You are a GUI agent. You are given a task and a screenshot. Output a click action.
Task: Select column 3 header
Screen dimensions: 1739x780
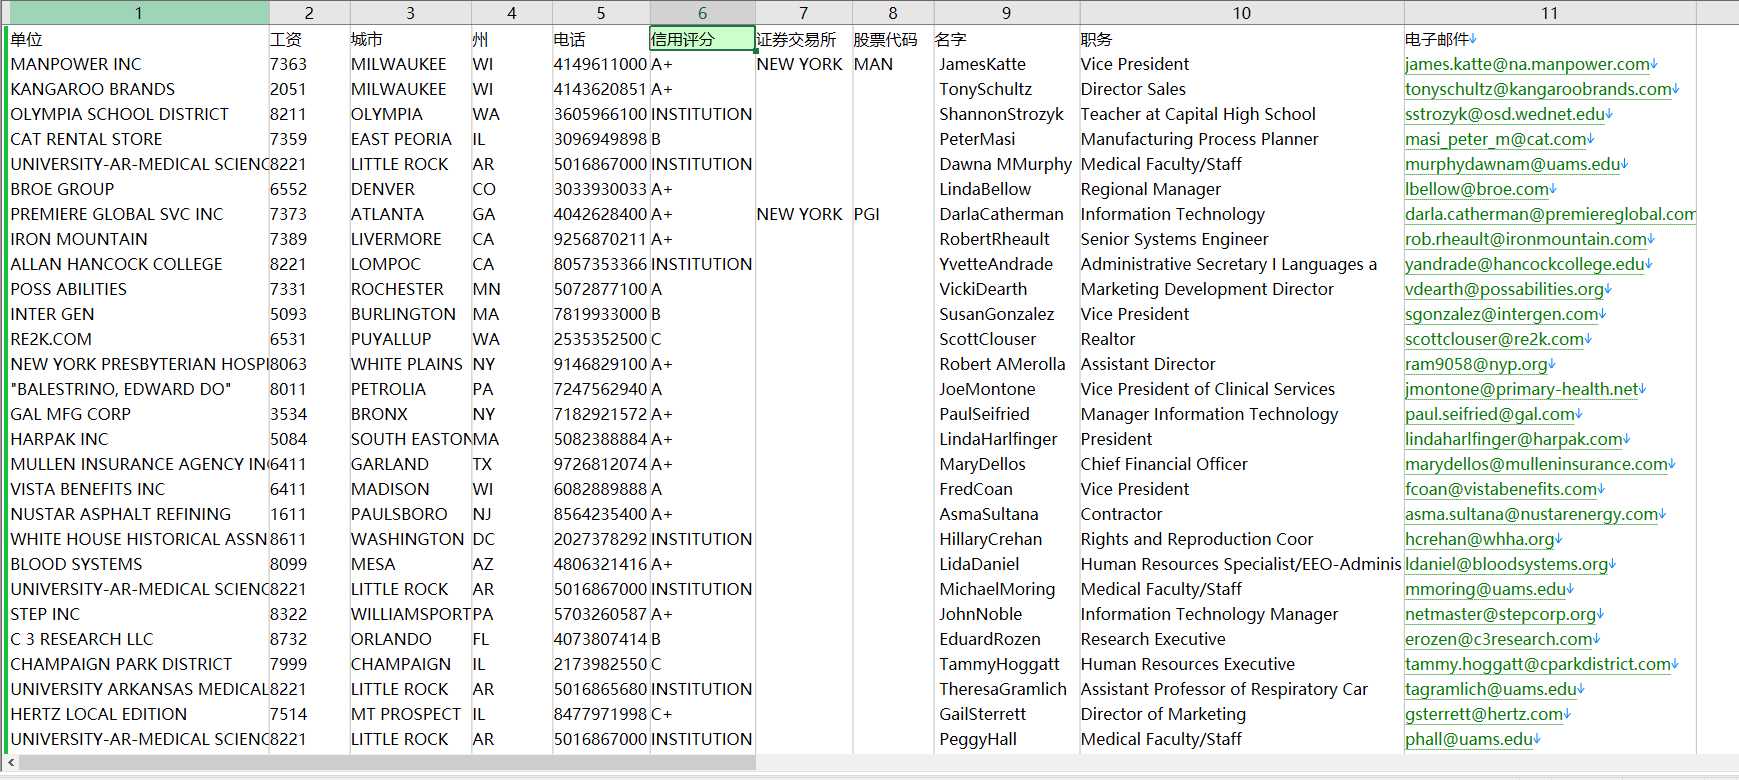pyautogui.click(x=410, y=13)
